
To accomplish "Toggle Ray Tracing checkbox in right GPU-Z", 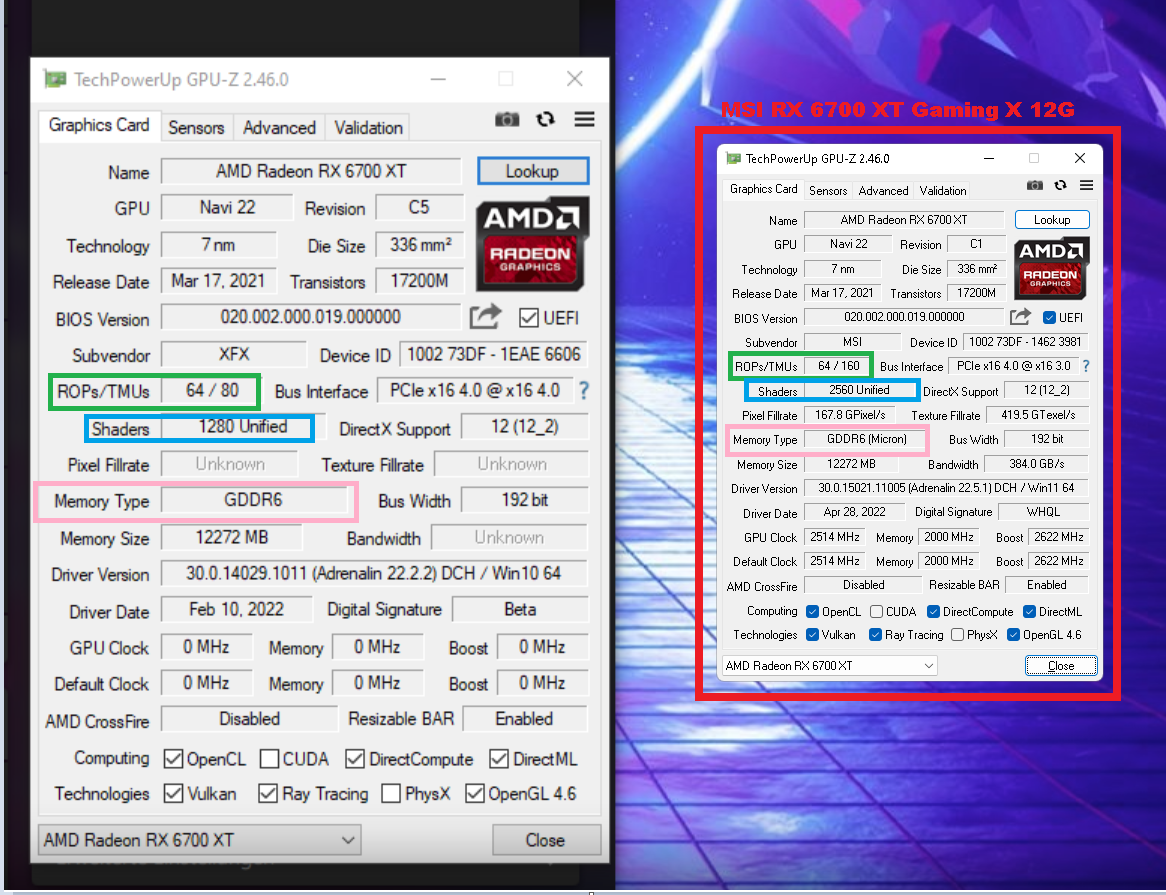I will click(x=875, y=634).
